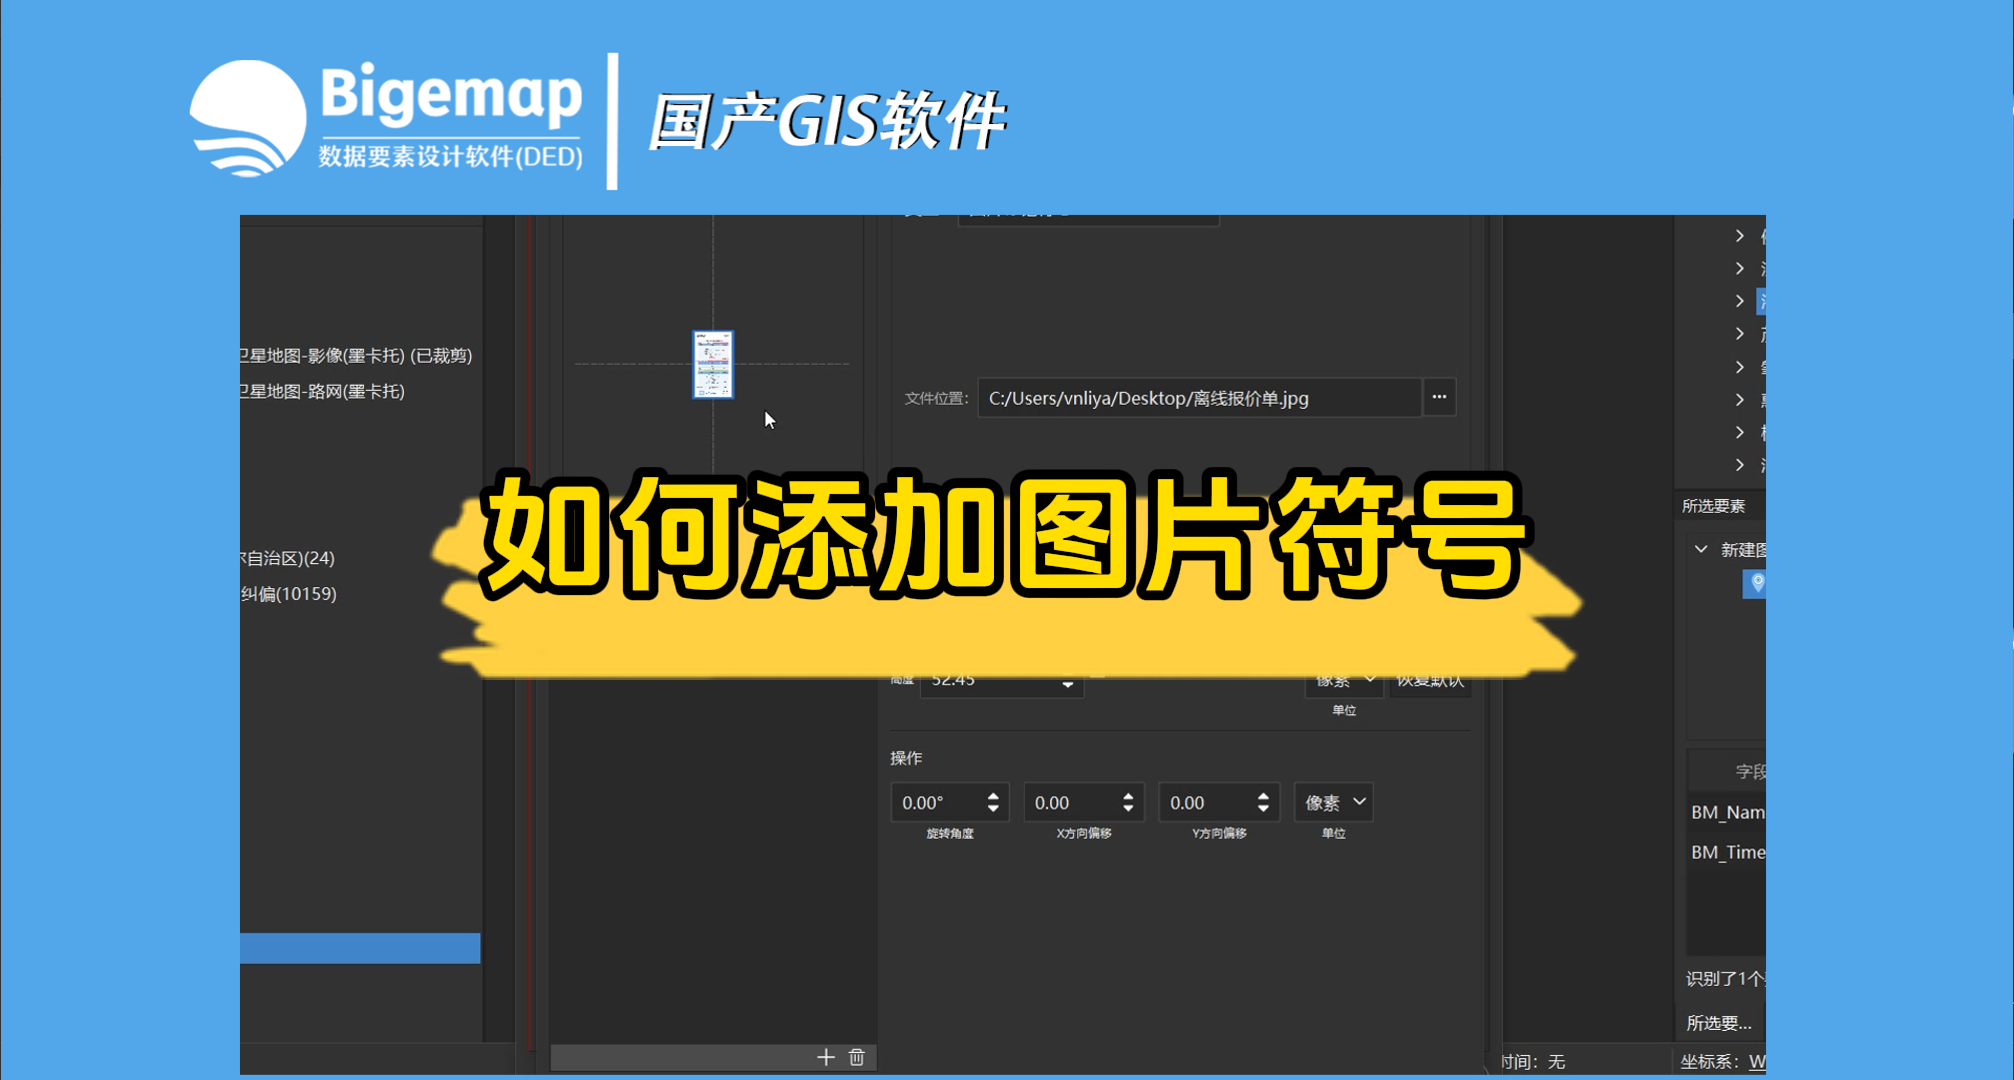Open file browser via the ... button
This screenshot has height=1080, width=2014.
pos(1438,397)
